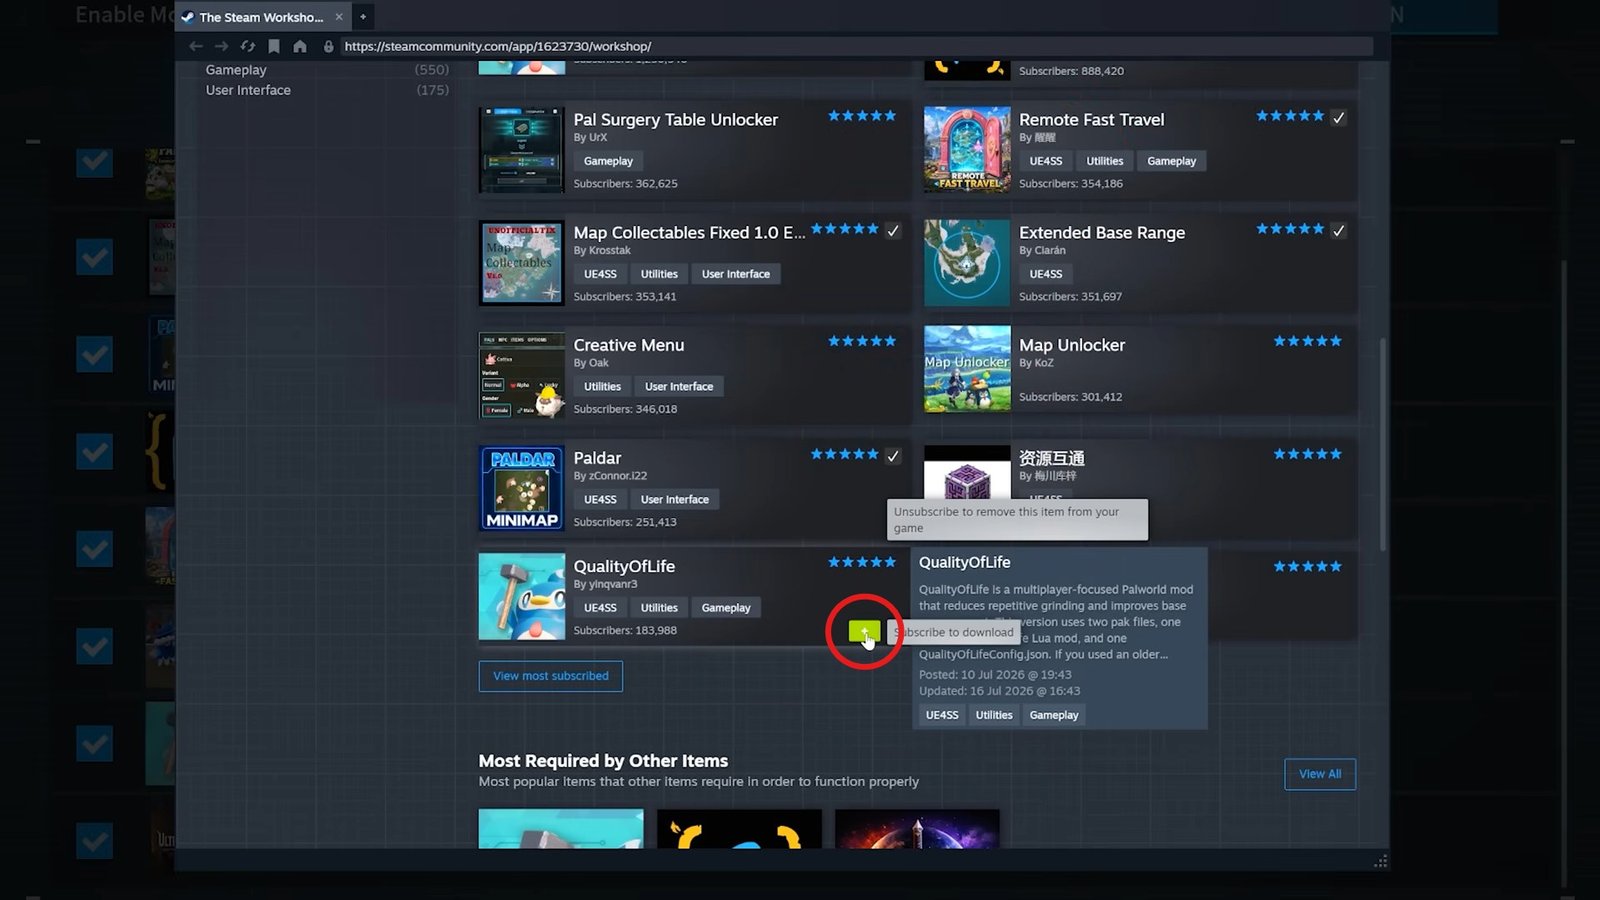Click the workshop page vertical scrollbar
Screen dimensions: 1600x900
1383,443
